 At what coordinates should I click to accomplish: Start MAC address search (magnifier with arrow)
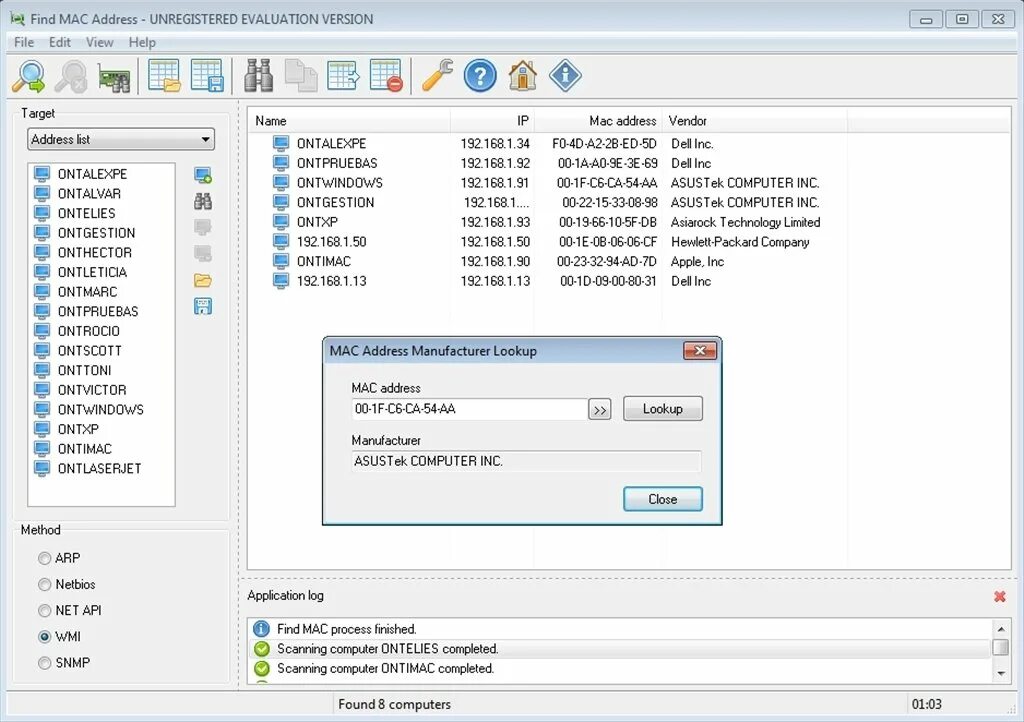tap(28, 76)
